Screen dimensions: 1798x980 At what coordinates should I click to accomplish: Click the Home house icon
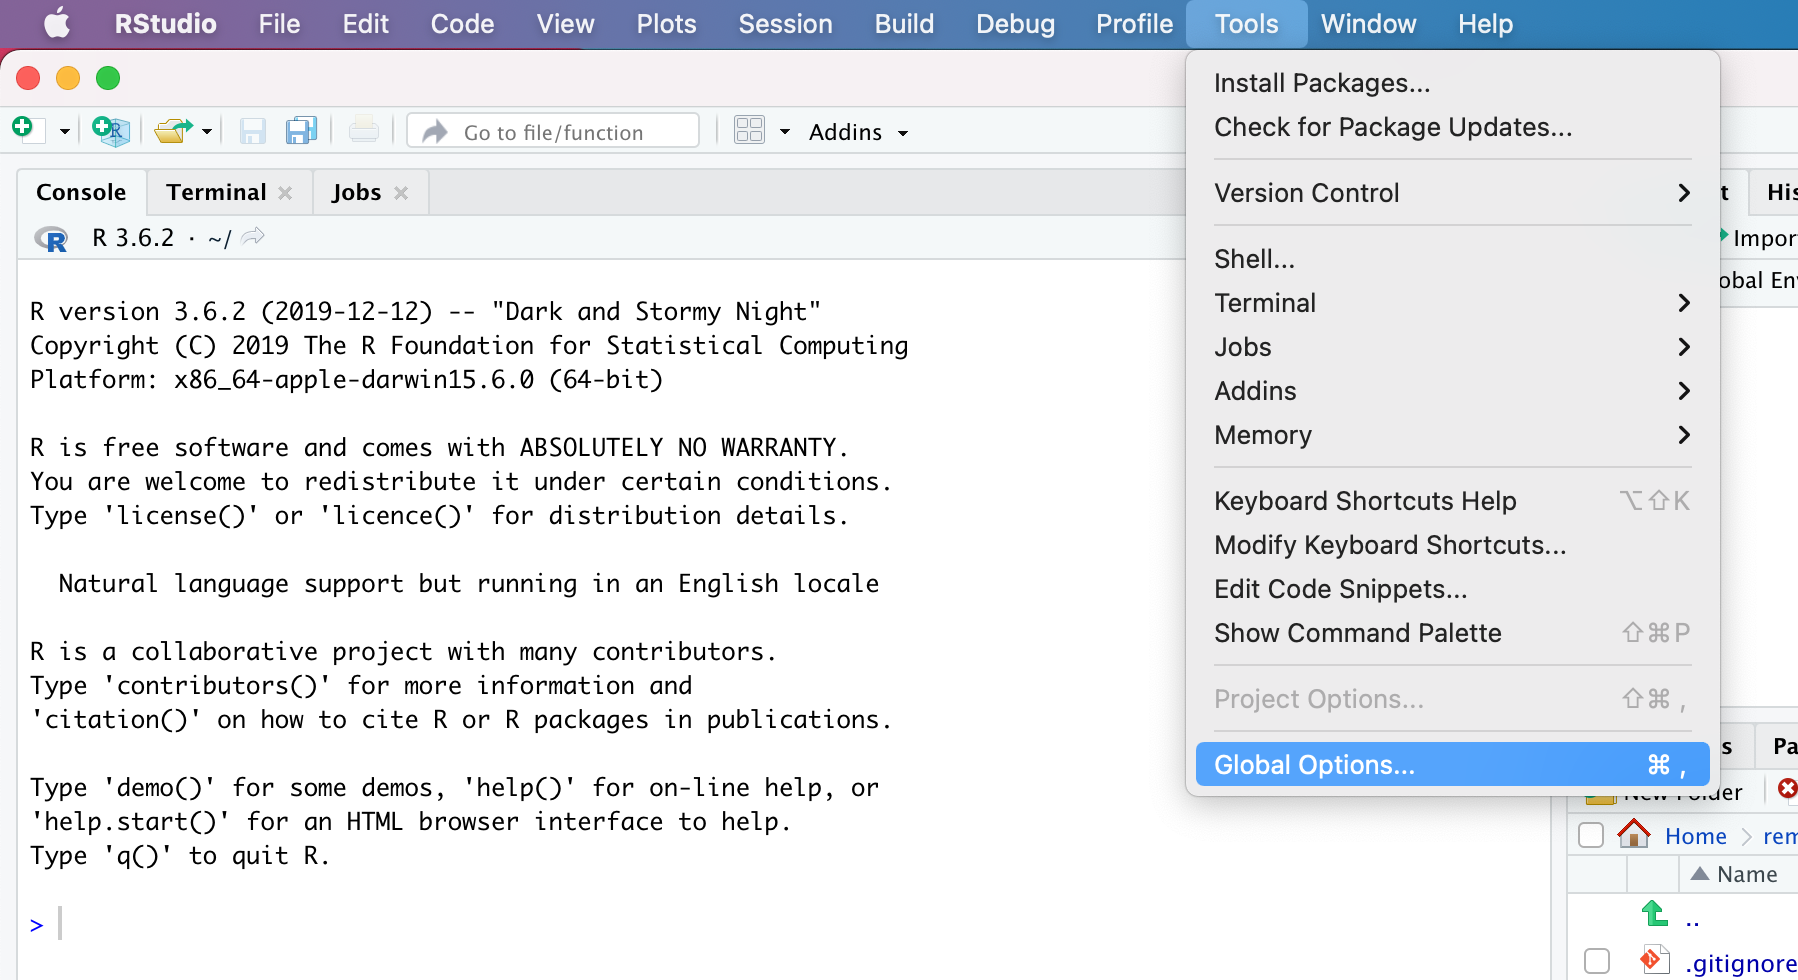1634,833
